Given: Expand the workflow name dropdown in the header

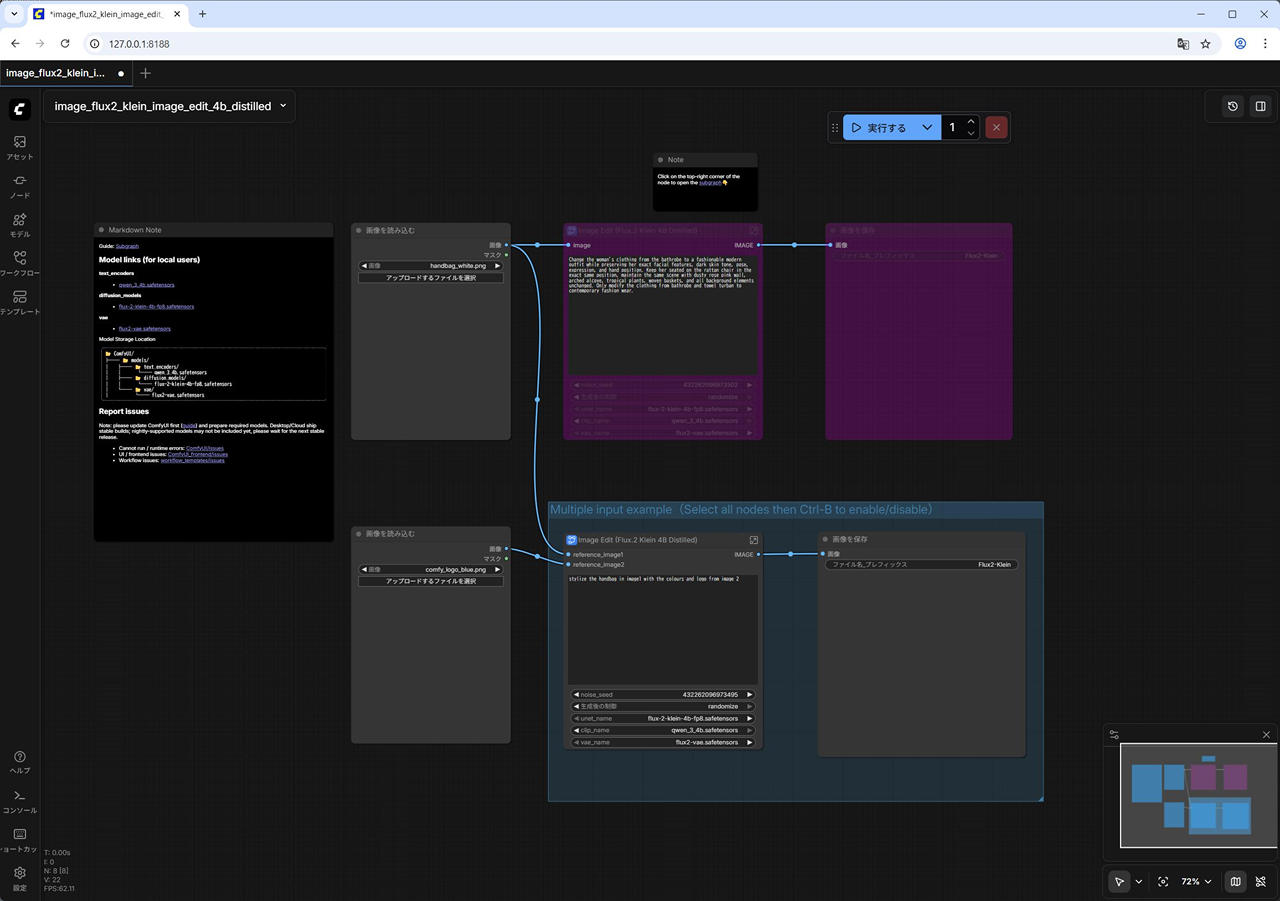Looking at the screenshot, I should tap(283, 106).
